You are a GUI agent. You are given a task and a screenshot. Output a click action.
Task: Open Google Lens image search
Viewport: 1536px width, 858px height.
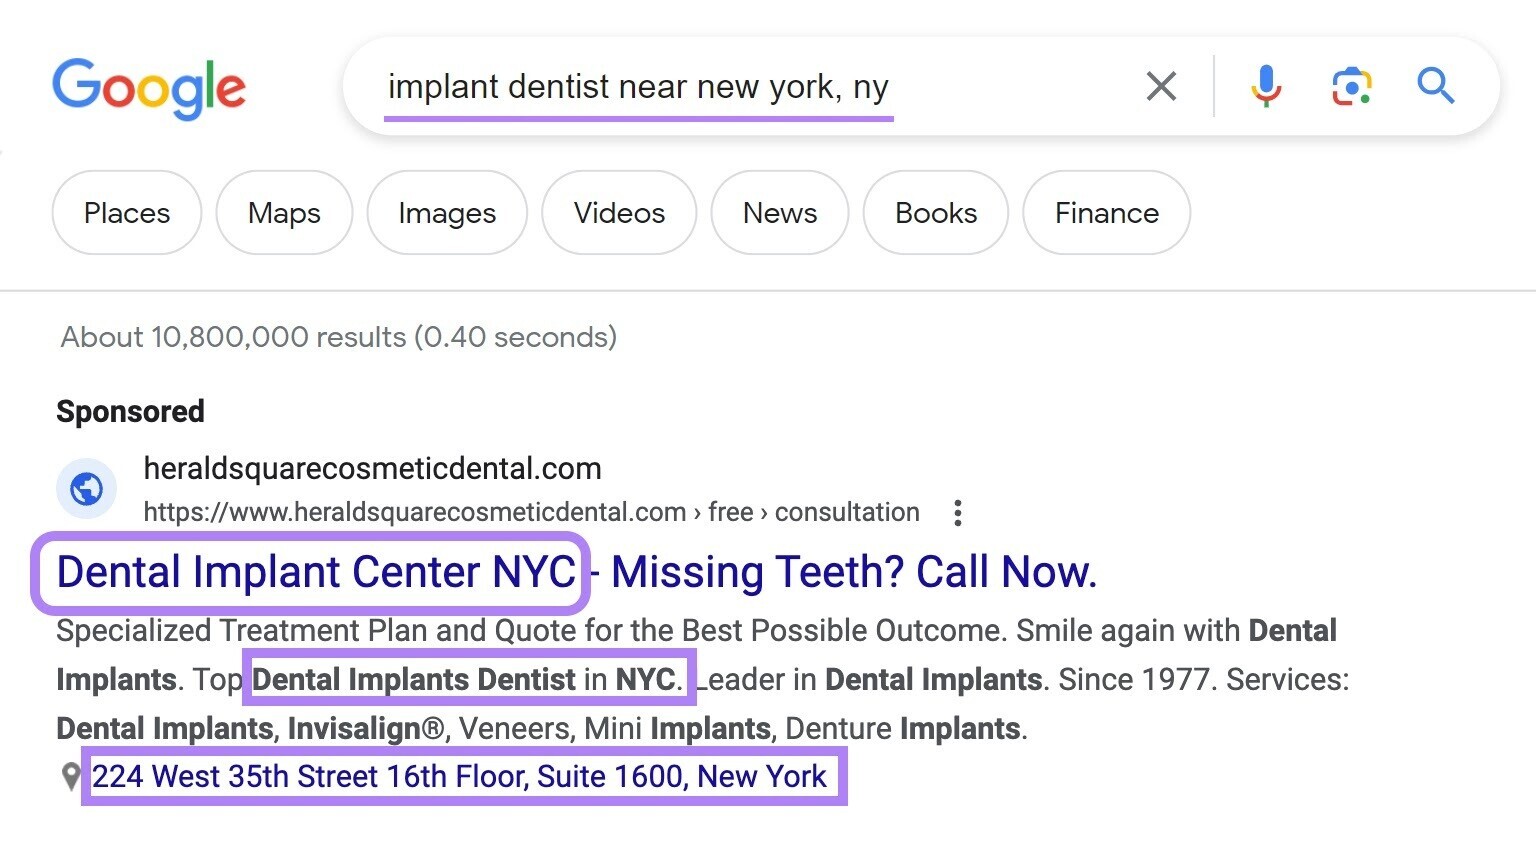coord(1352,86)
